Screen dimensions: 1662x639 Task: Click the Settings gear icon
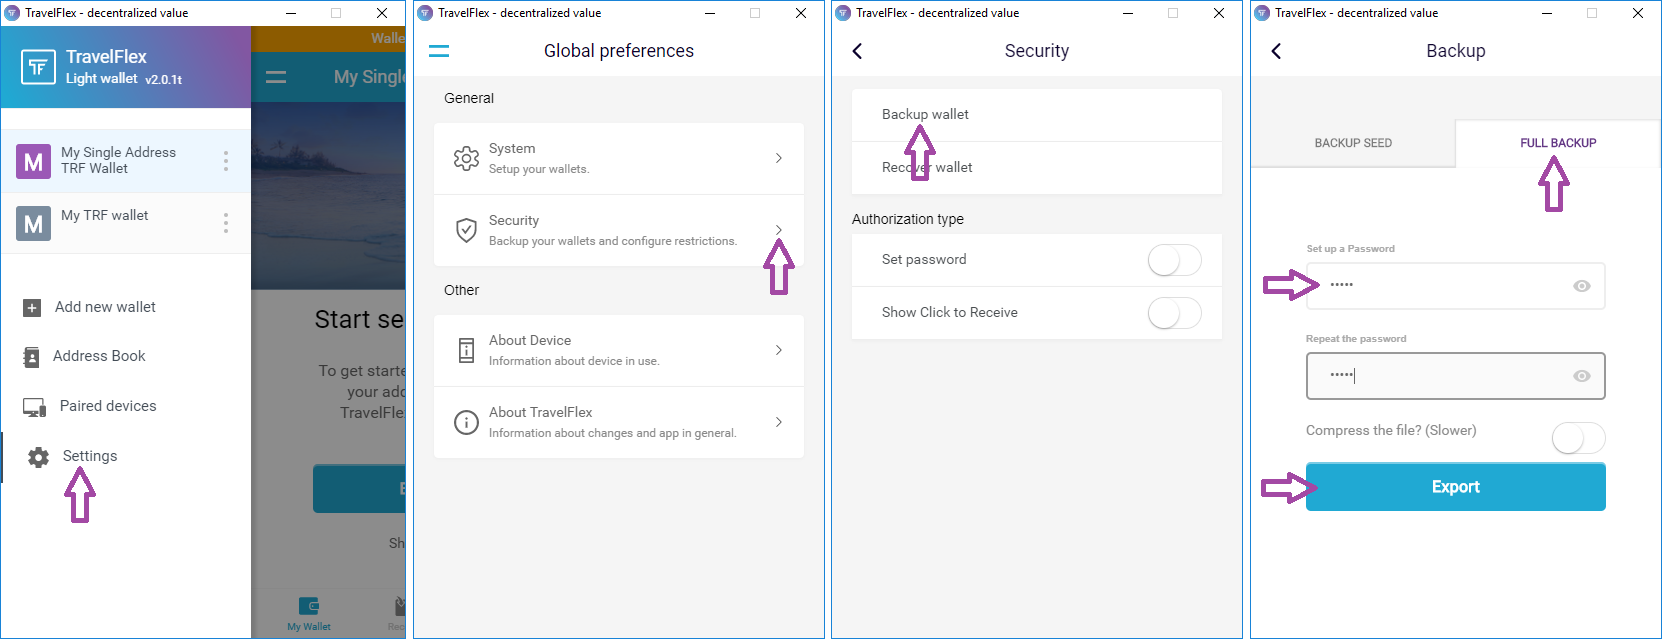pos(38,457)
